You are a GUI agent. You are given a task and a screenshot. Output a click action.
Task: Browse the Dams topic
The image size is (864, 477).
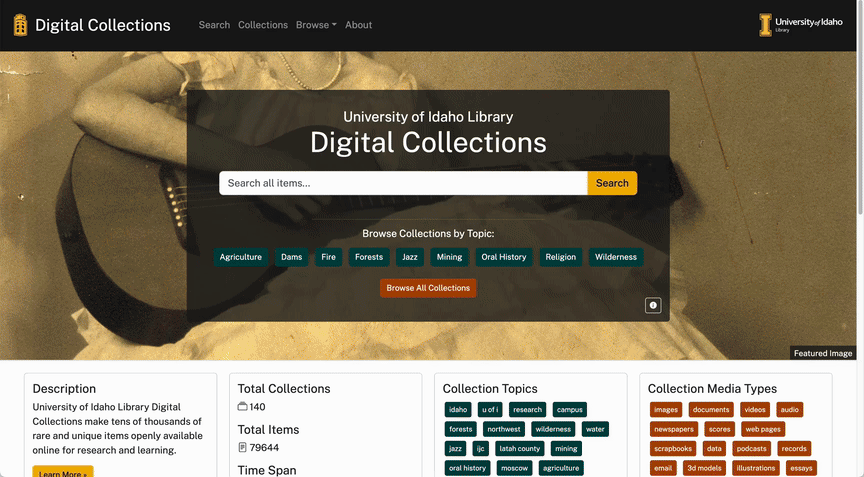pos(291,257)
